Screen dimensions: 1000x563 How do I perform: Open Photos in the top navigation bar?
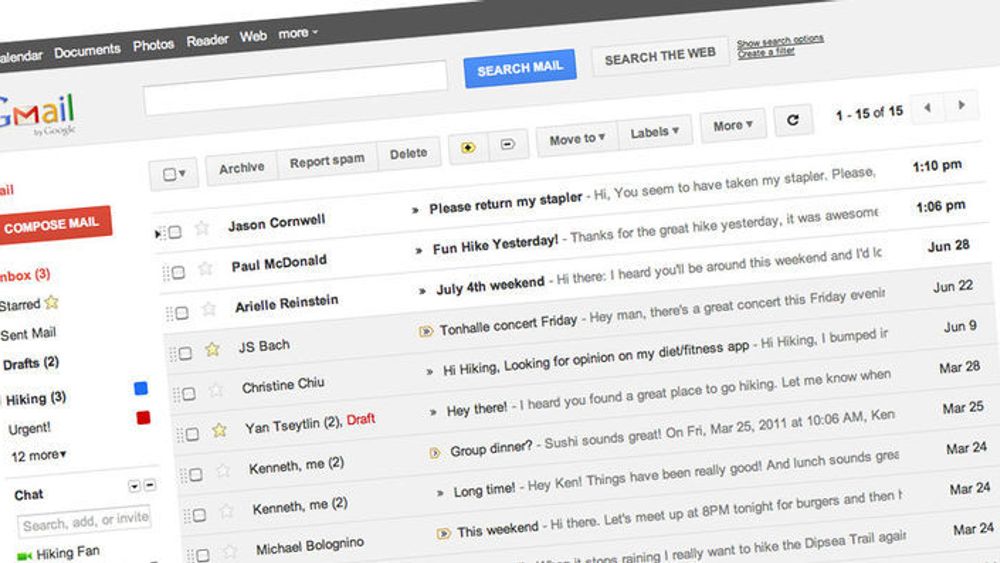(x=154, y=45)
